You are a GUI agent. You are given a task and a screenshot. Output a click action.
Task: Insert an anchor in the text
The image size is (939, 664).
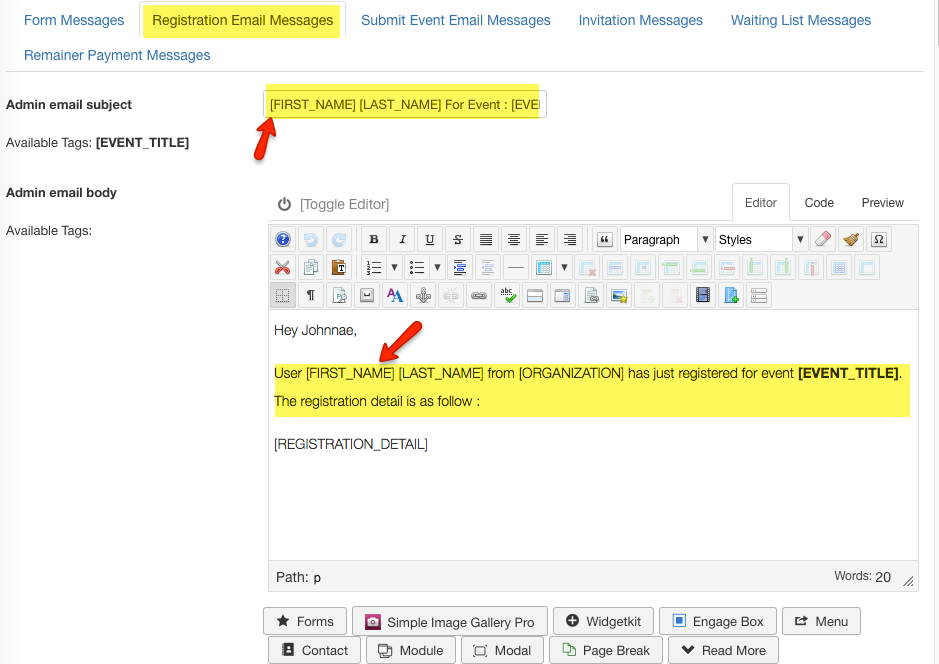423,294
